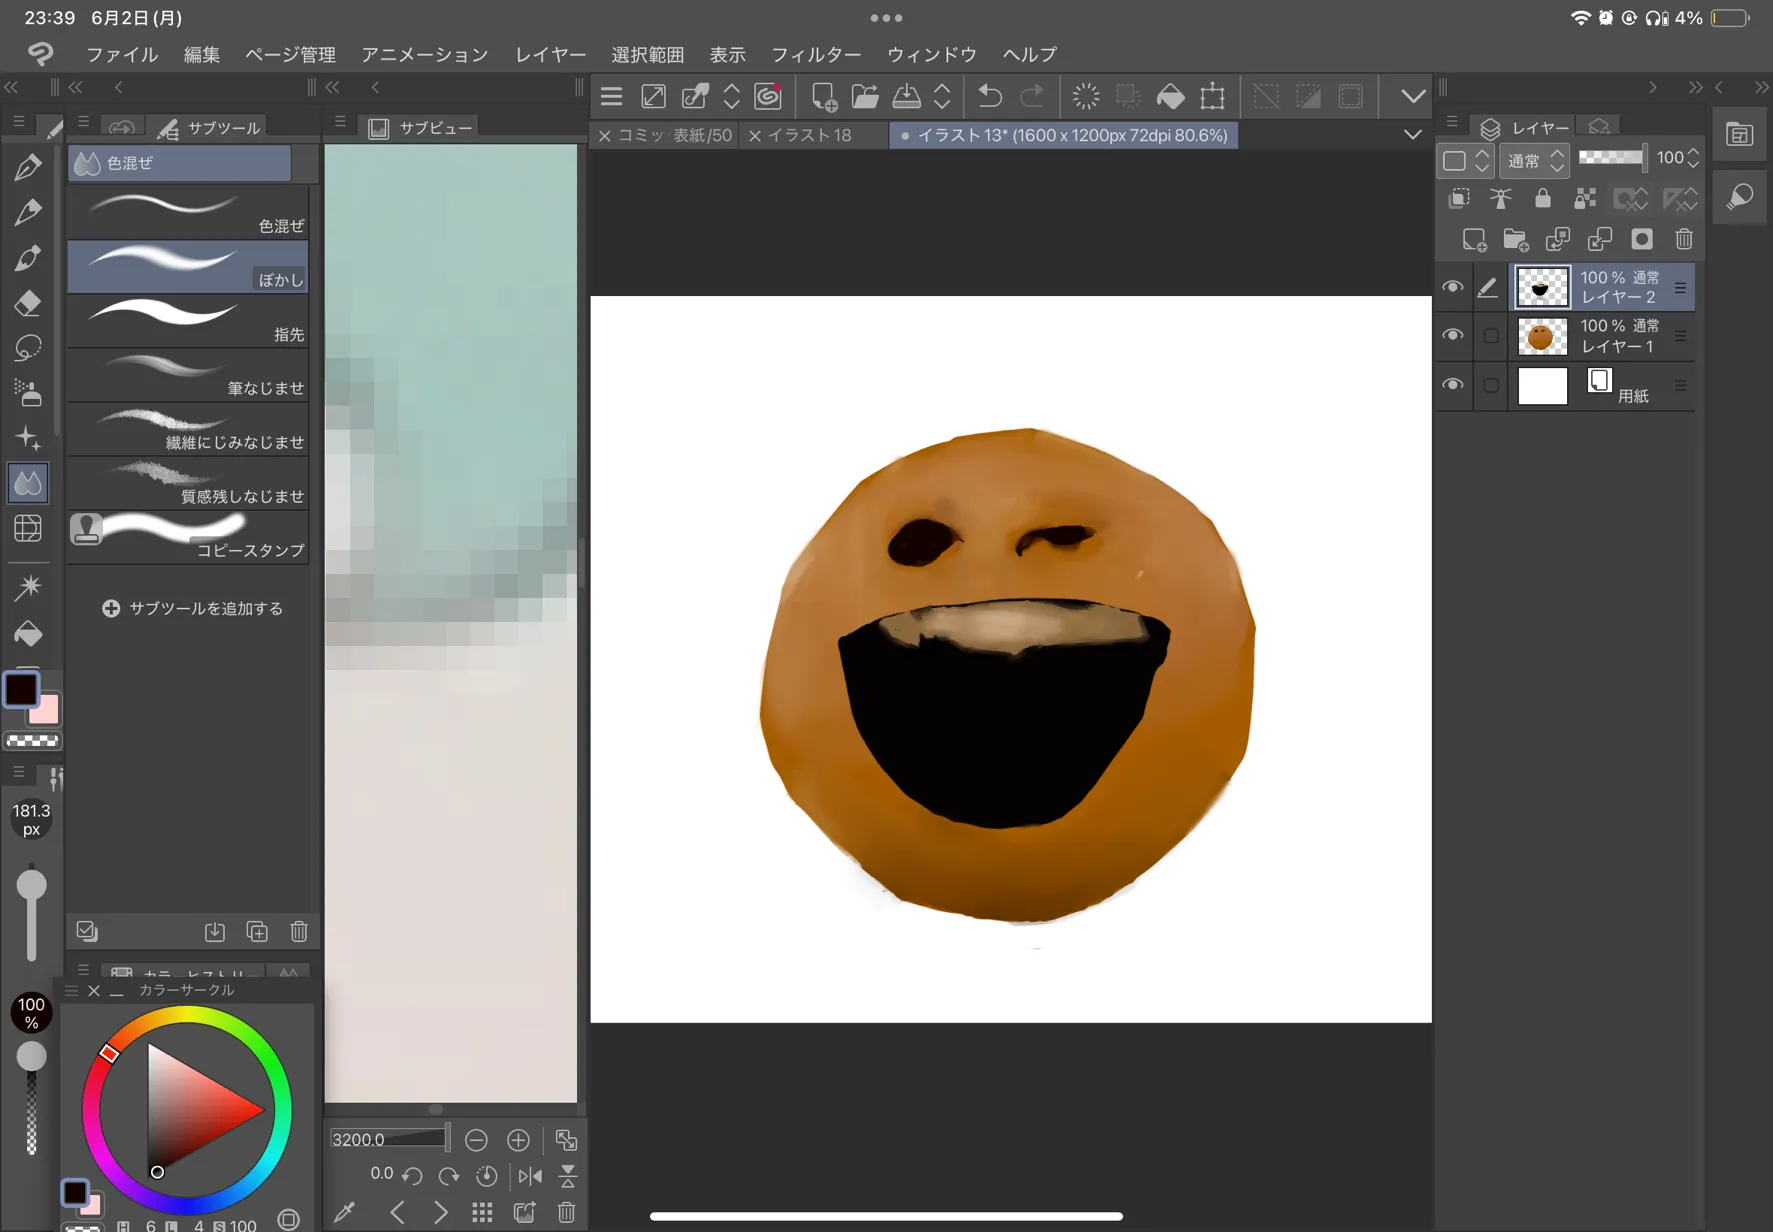Image resolution: width=1773 pixels, height=1232 pixels.
Task: Toggle Set as reference layer icon
Action: pyautogui.click(x=1500, y=198)
